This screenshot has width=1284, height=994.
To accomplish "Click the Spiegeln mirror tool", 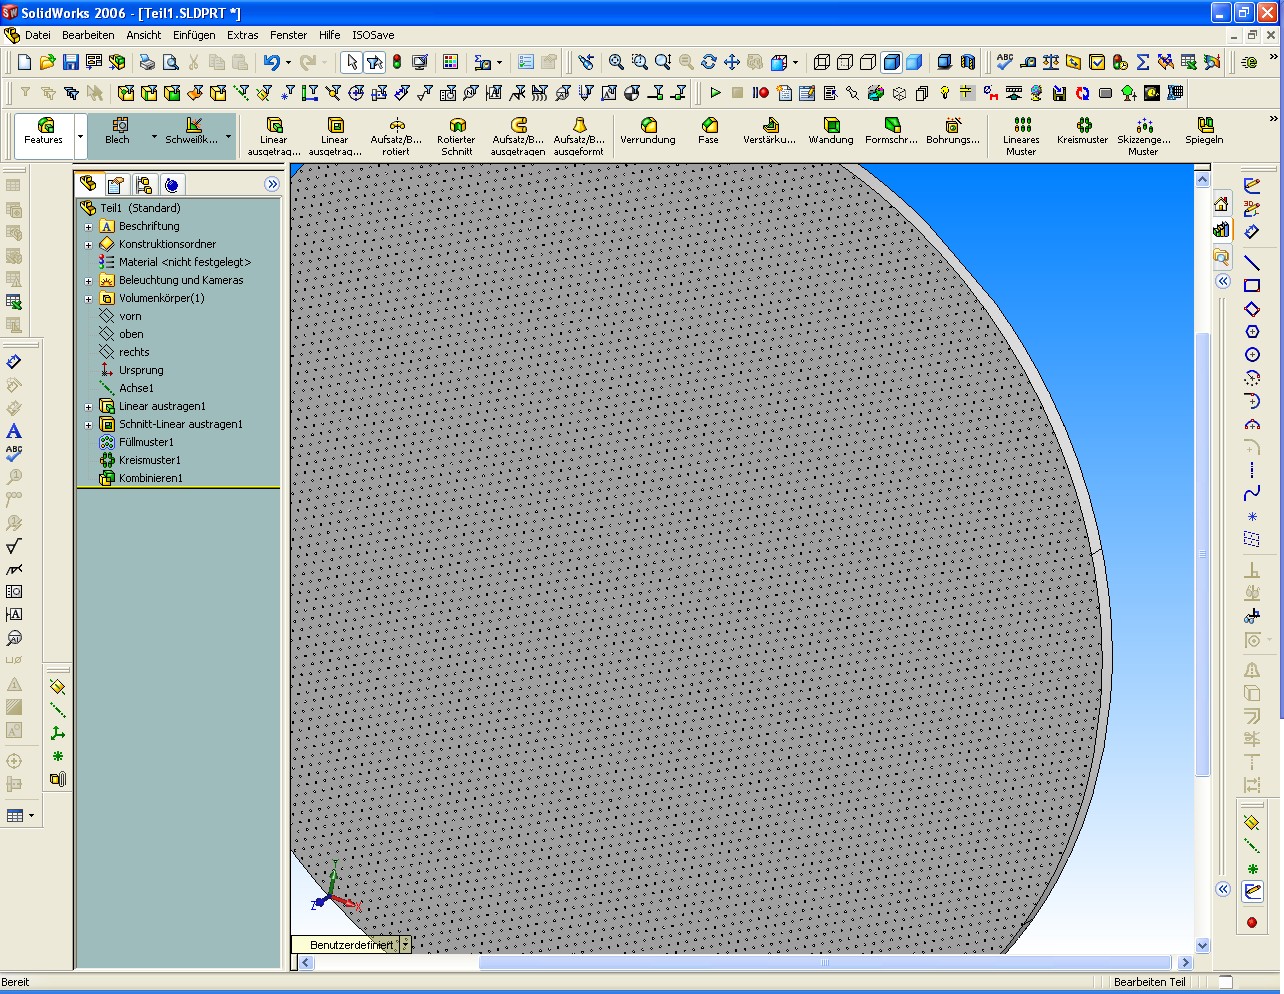I will tap(1205, 131).
